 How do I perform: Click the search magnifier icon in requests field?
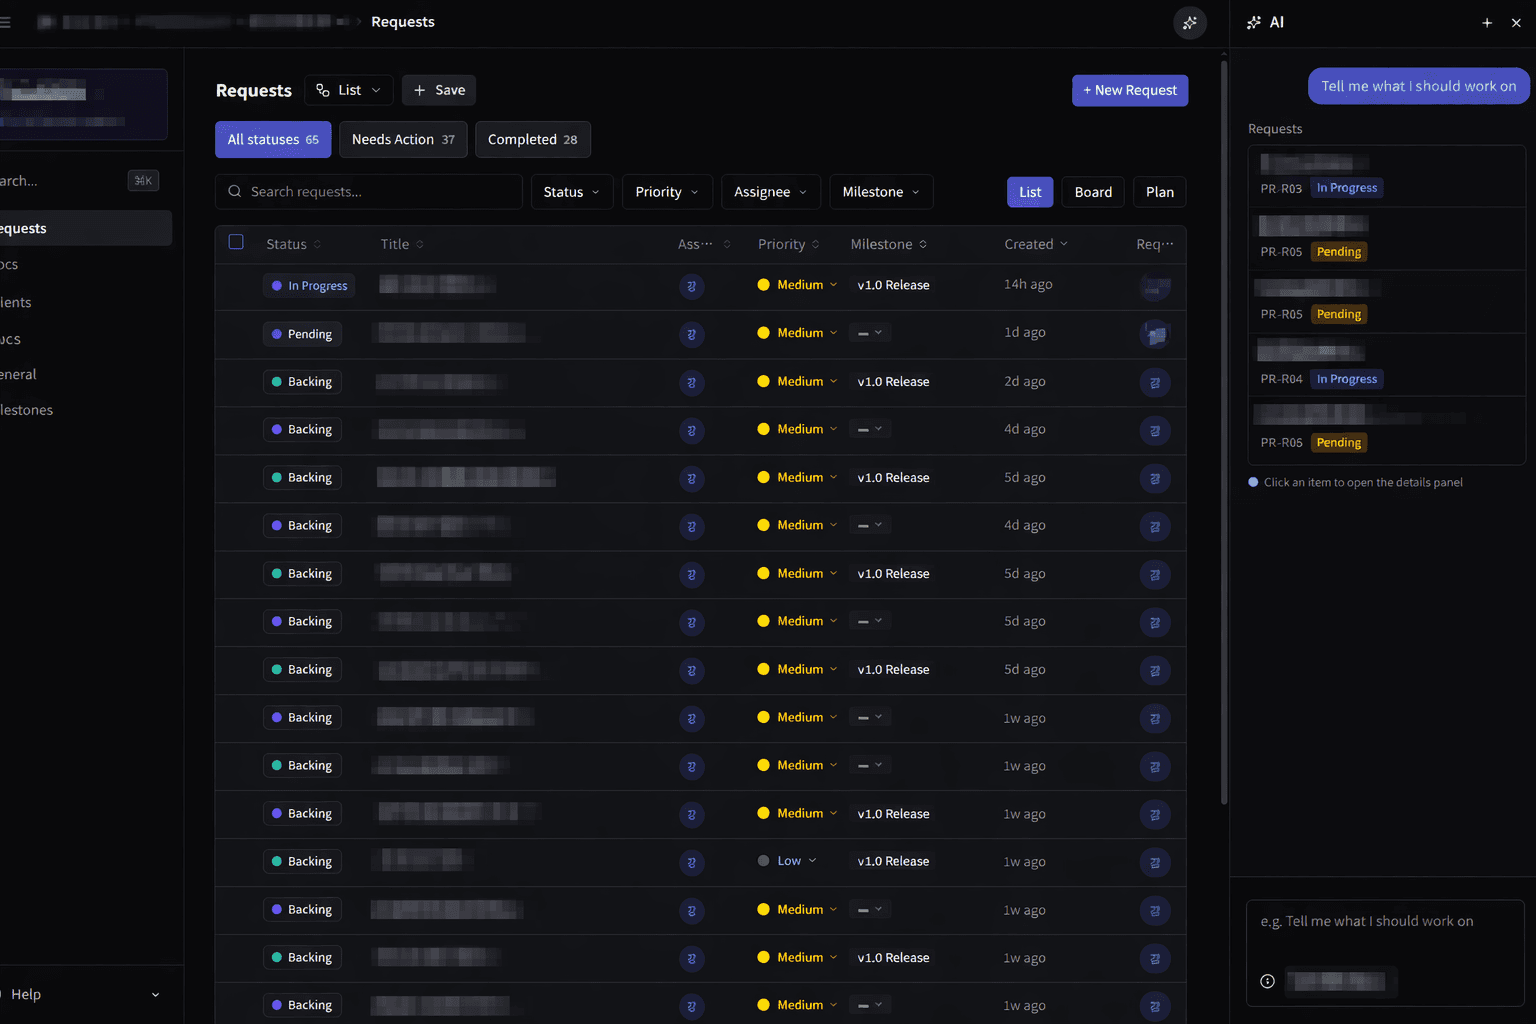click(235, 192)
